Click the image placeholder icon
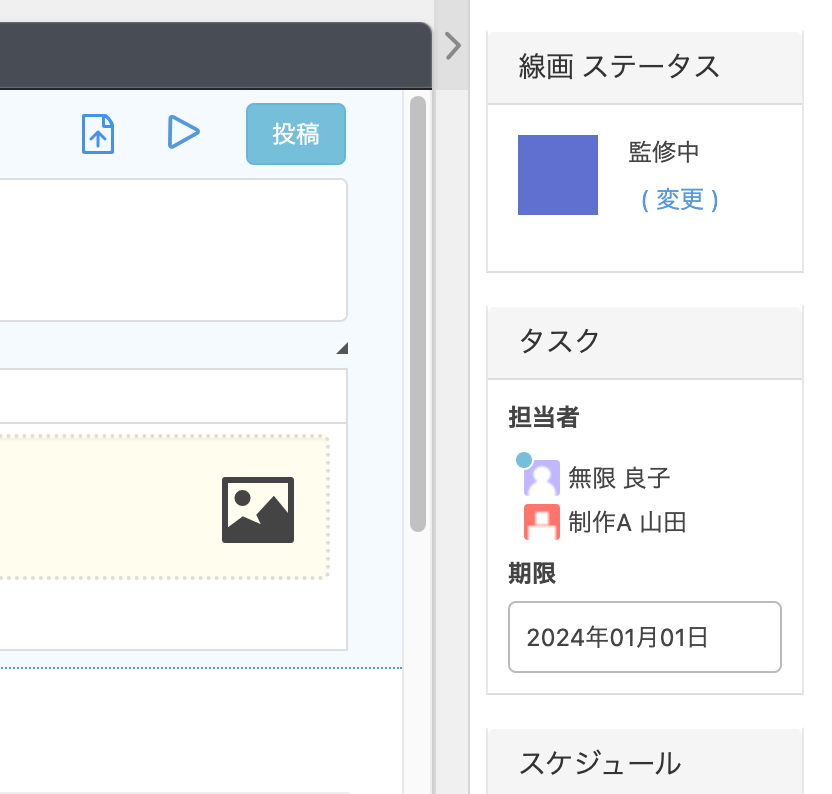Screen dimensions: 832x794 point(258,510)
